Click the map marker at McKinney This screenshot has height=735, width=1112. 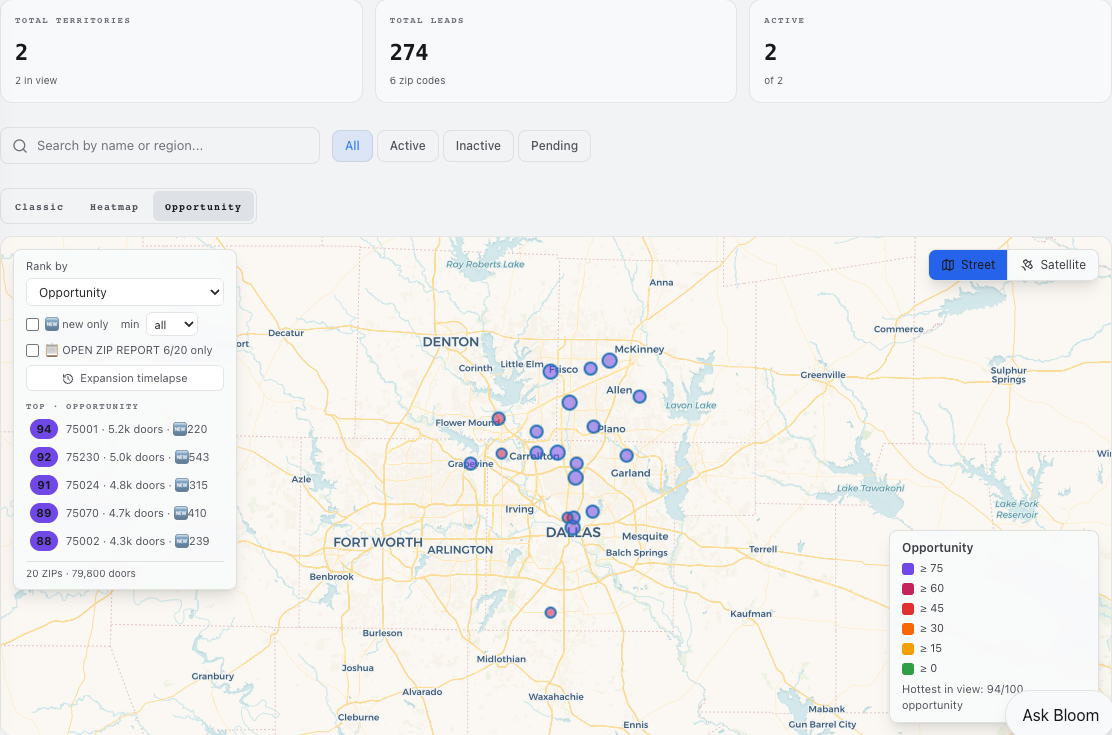[x=609, y=360]
